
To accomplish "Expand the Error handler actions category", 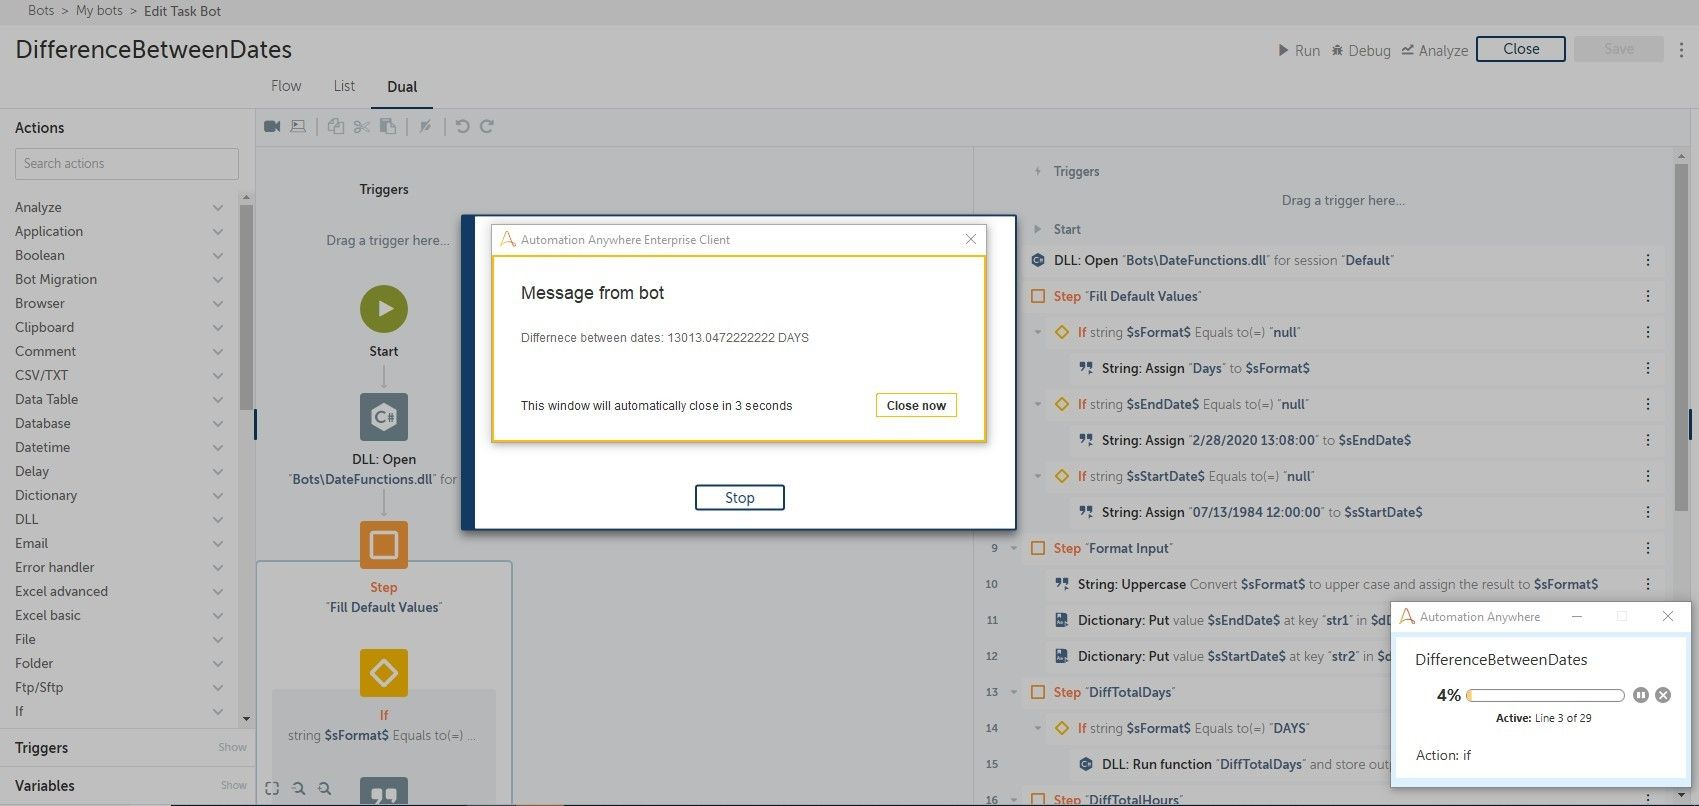I will [217, 567].
